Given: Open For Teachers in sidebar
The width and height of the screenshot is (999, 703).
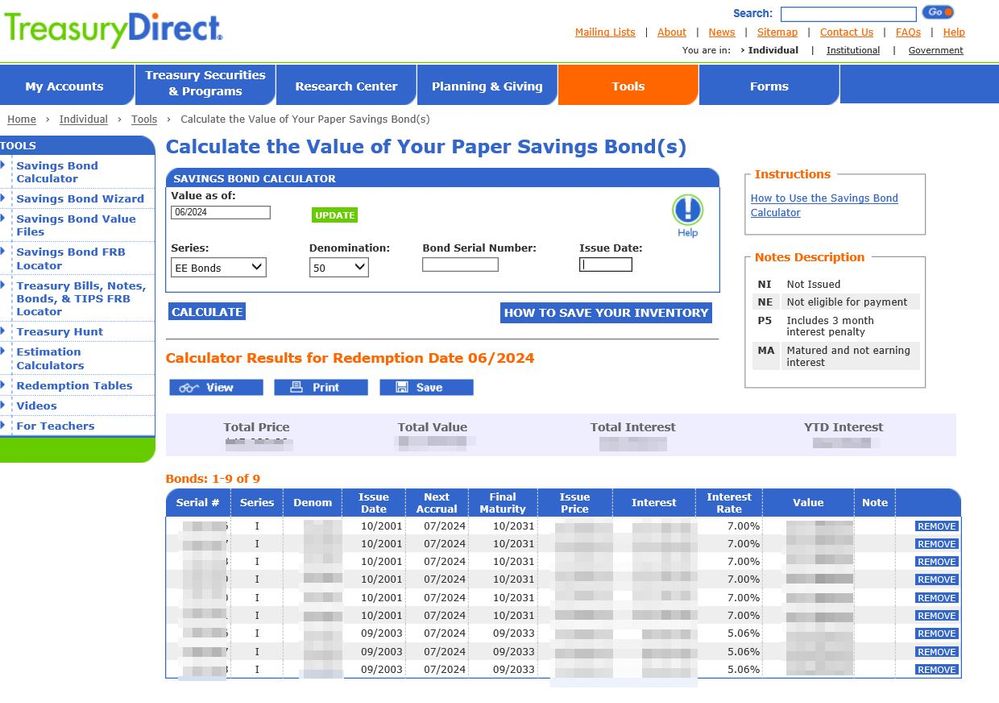Looking at the screenshot, I should pos(55,426).
